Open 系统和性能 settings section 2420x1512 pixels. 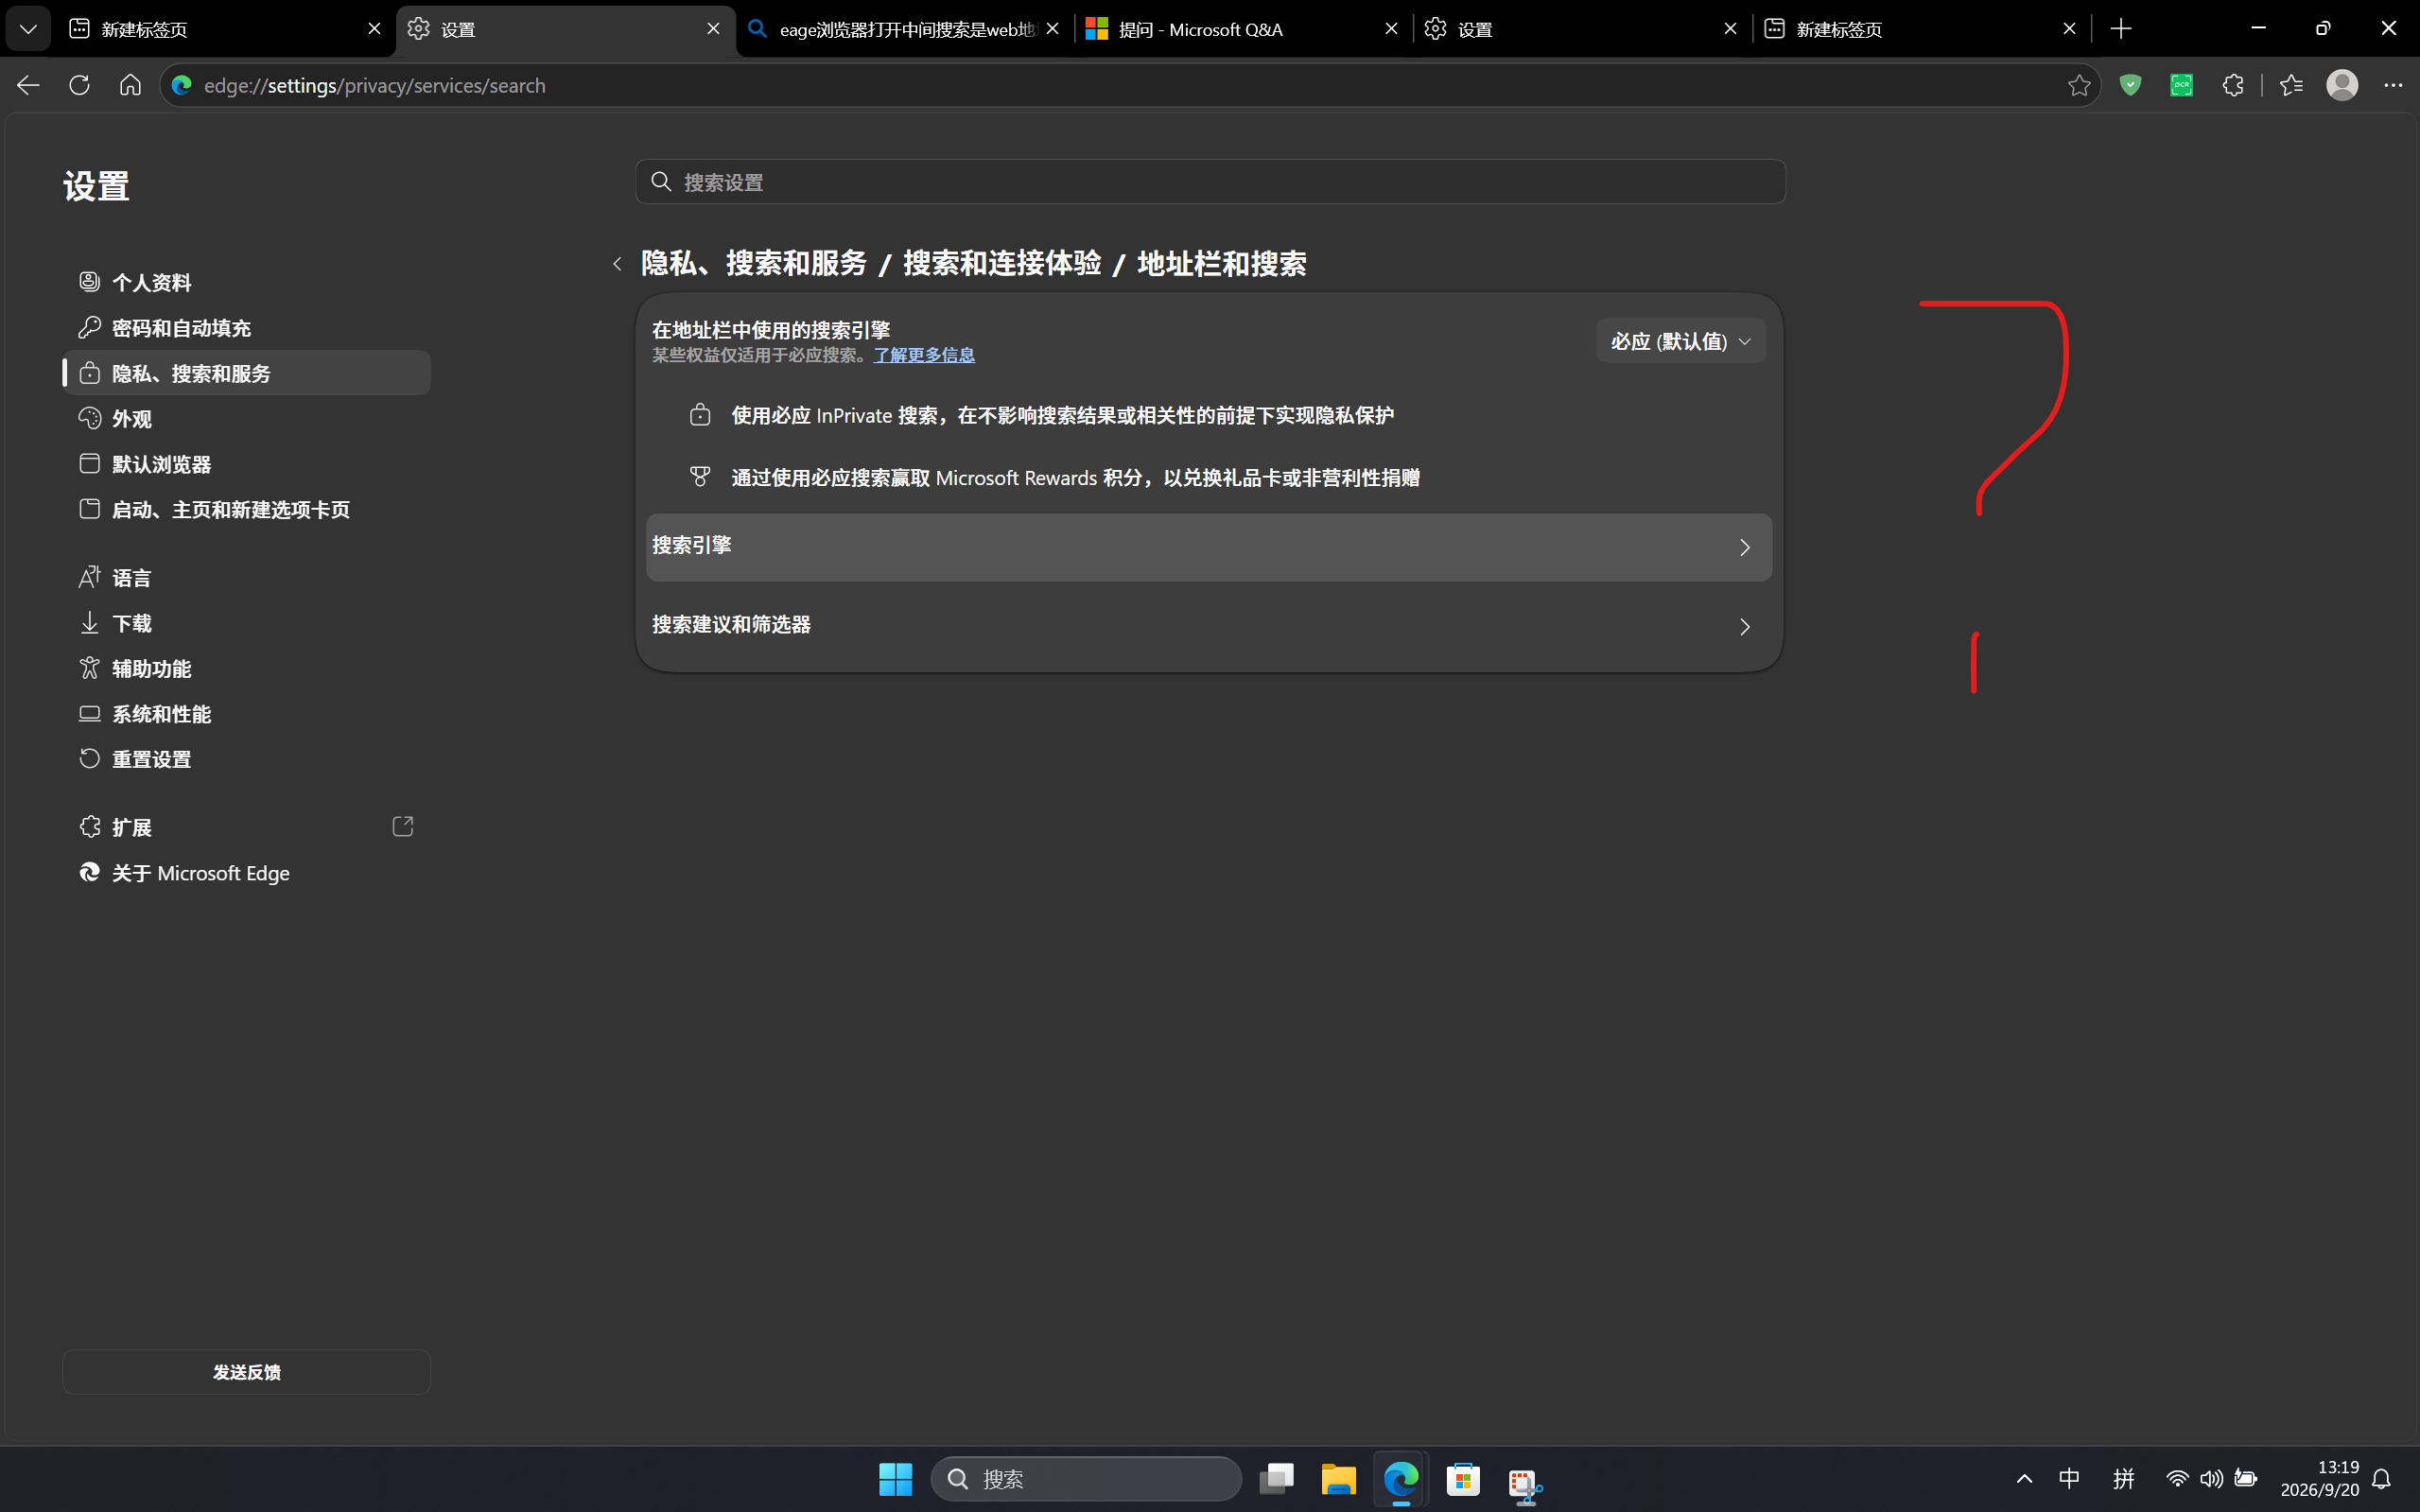246,714
